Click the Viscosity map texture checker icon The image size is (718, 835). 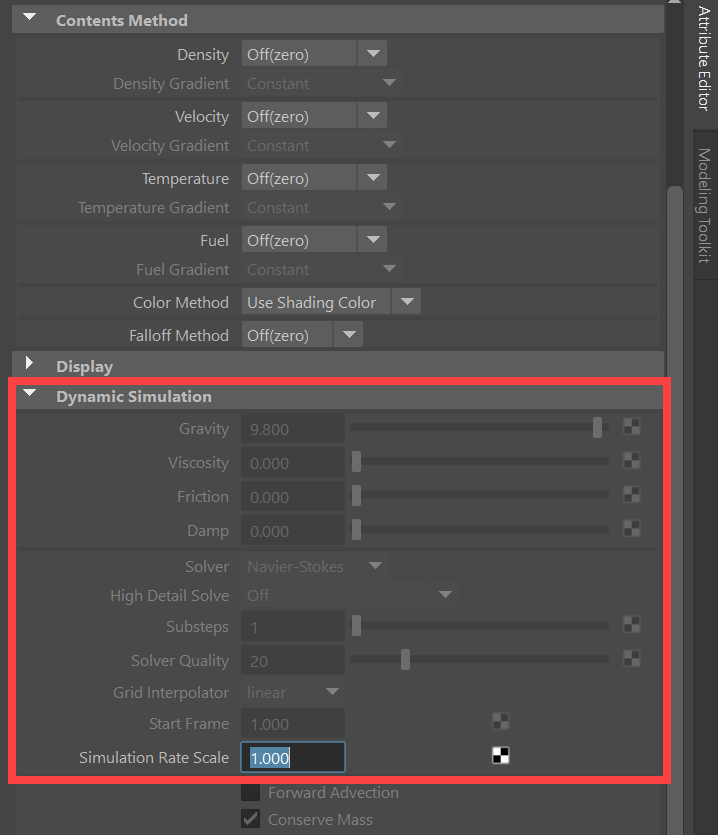[632, 461]
